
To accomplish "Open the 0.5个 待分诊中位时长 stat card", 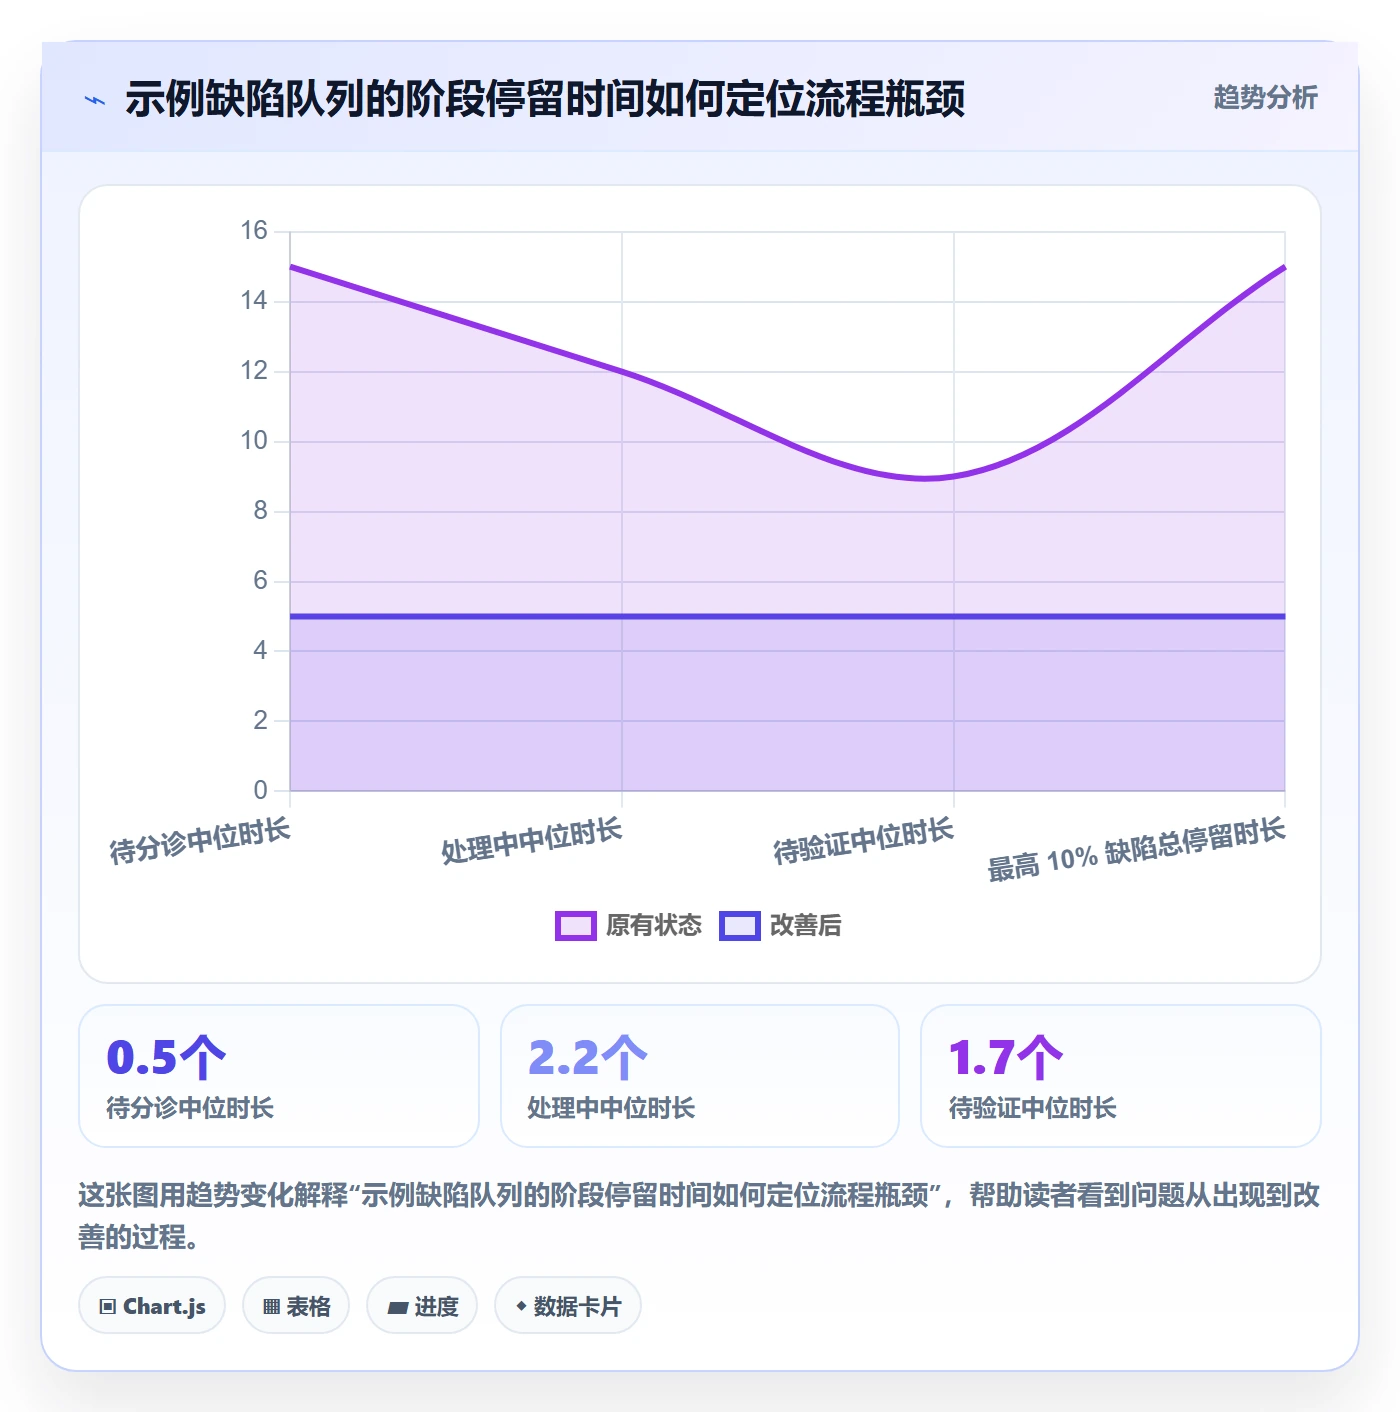I will 279,1076.
